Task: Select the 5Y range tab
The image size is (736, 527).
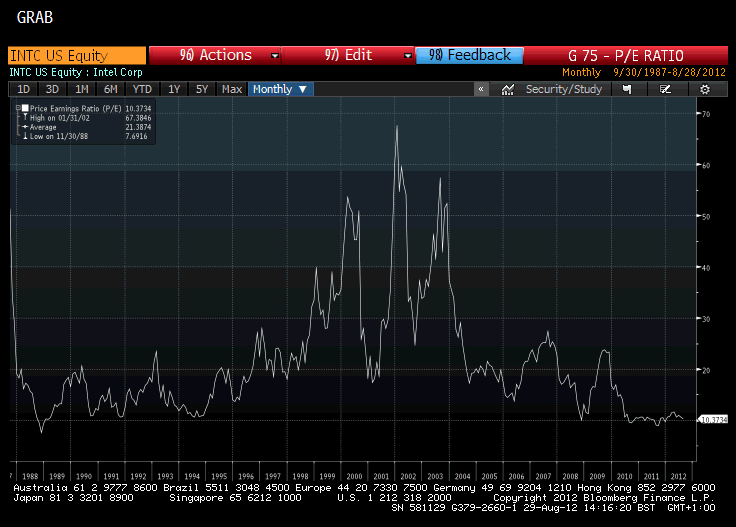Action: [x=202, y=89]
